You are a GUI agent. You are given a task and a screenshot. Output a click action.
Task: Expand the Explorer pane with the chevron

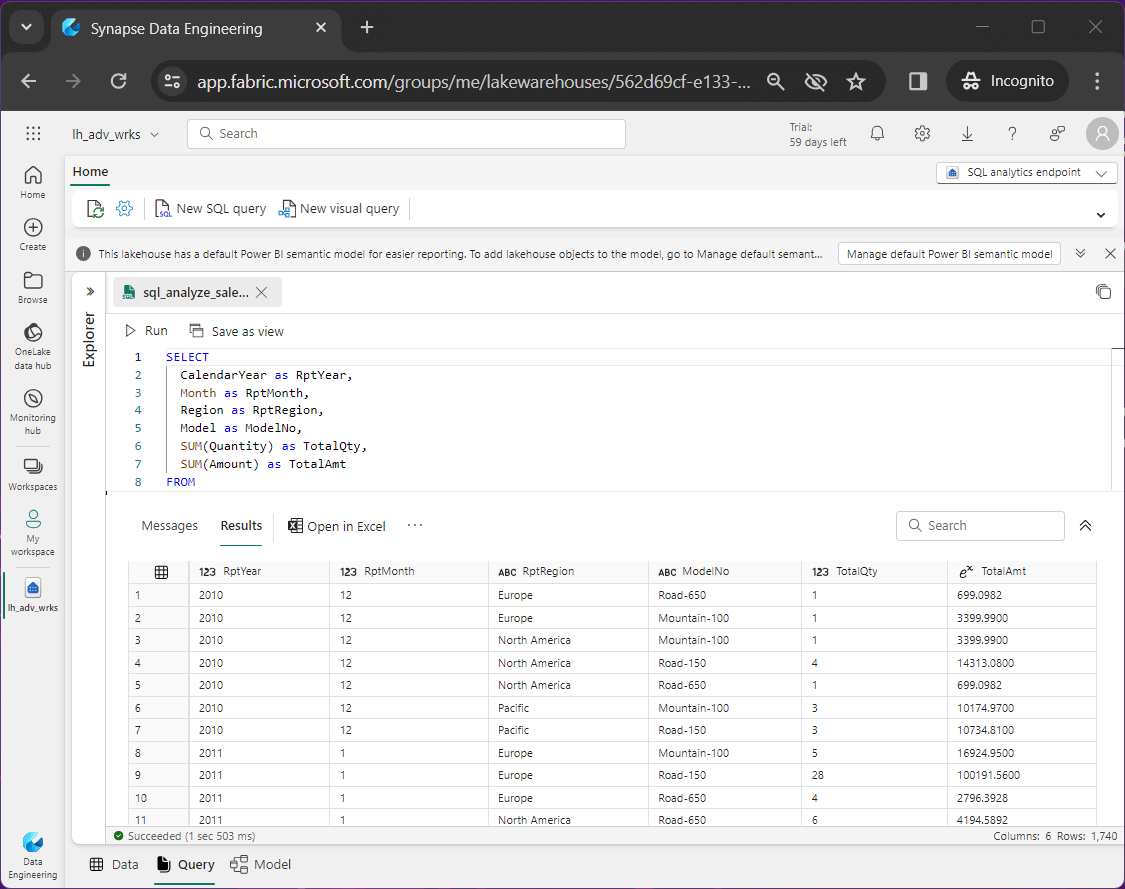click(90, 292)
